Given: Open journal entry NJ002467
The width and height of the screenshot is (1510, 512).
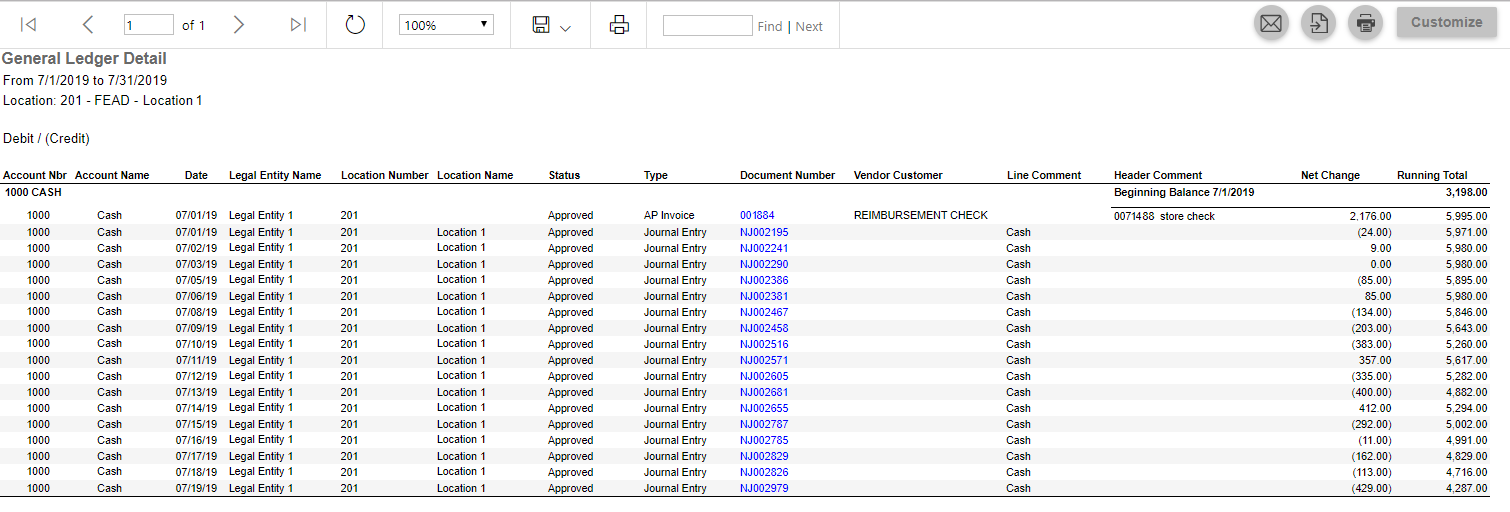Looking at the screenshot, I should [x=764, y=312].
